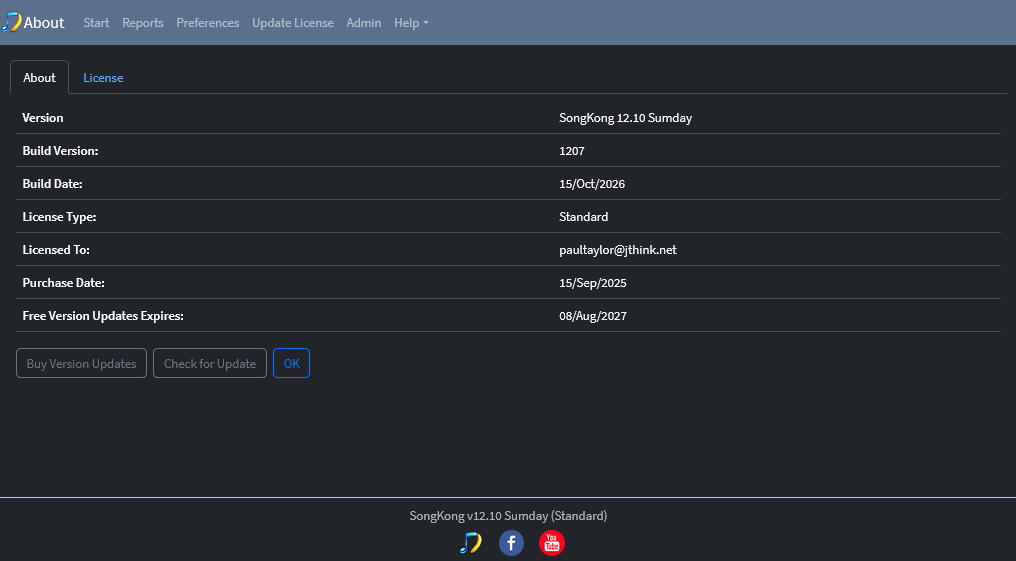This screenshot has width=1016, height=561.
Task: Confirm with the OK button
Action: pos(292,363)
